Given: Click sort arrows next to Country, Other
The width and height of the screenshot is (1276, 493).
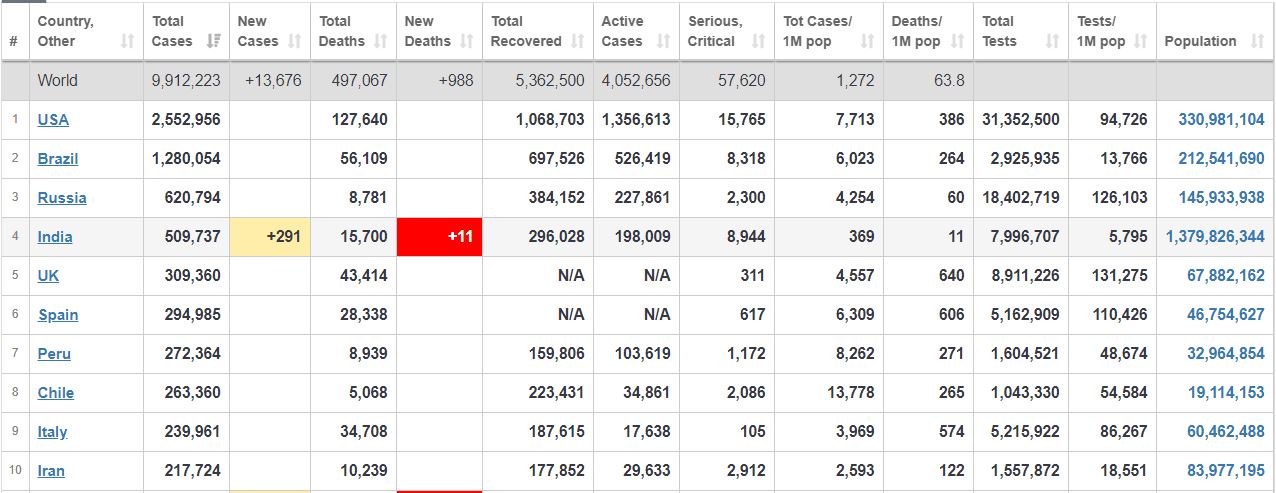Looking at the screenshot, I should coord(127,41).
